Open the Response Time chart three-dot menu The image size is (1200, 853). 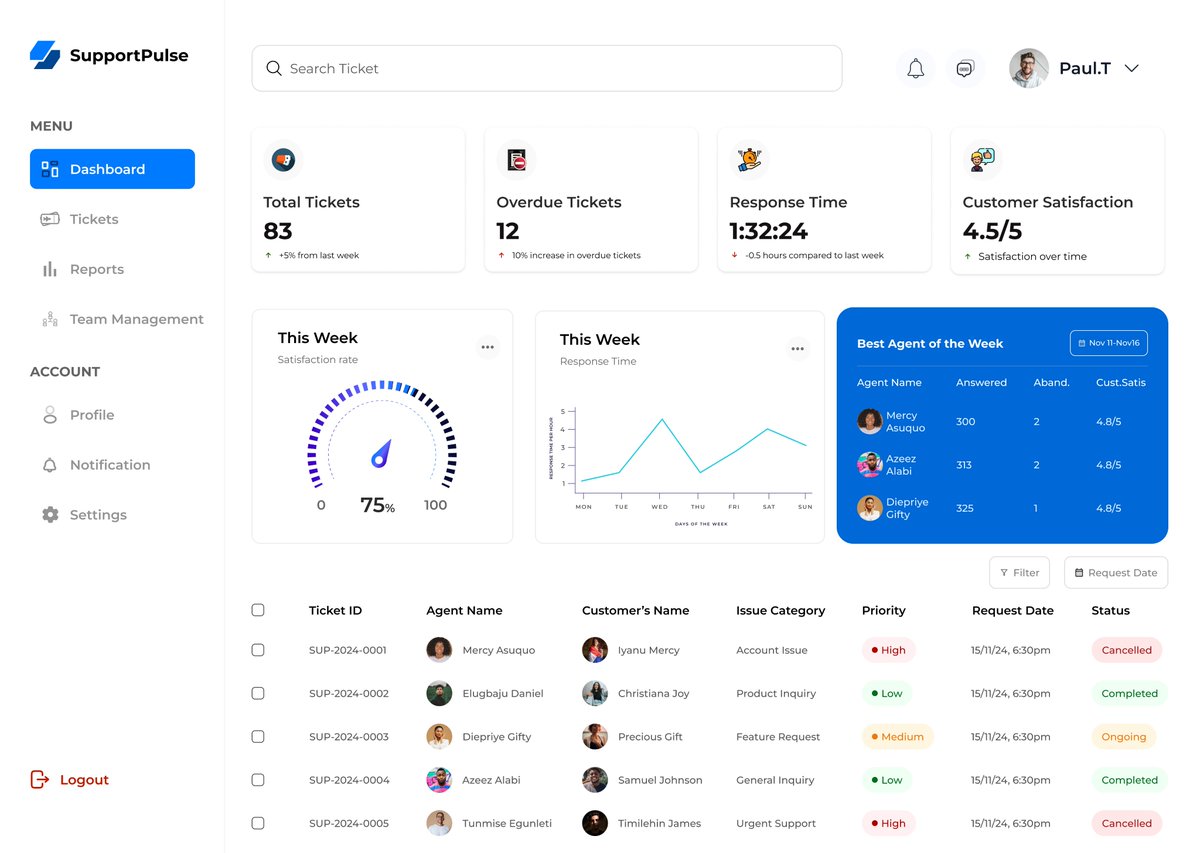[797, 349]
